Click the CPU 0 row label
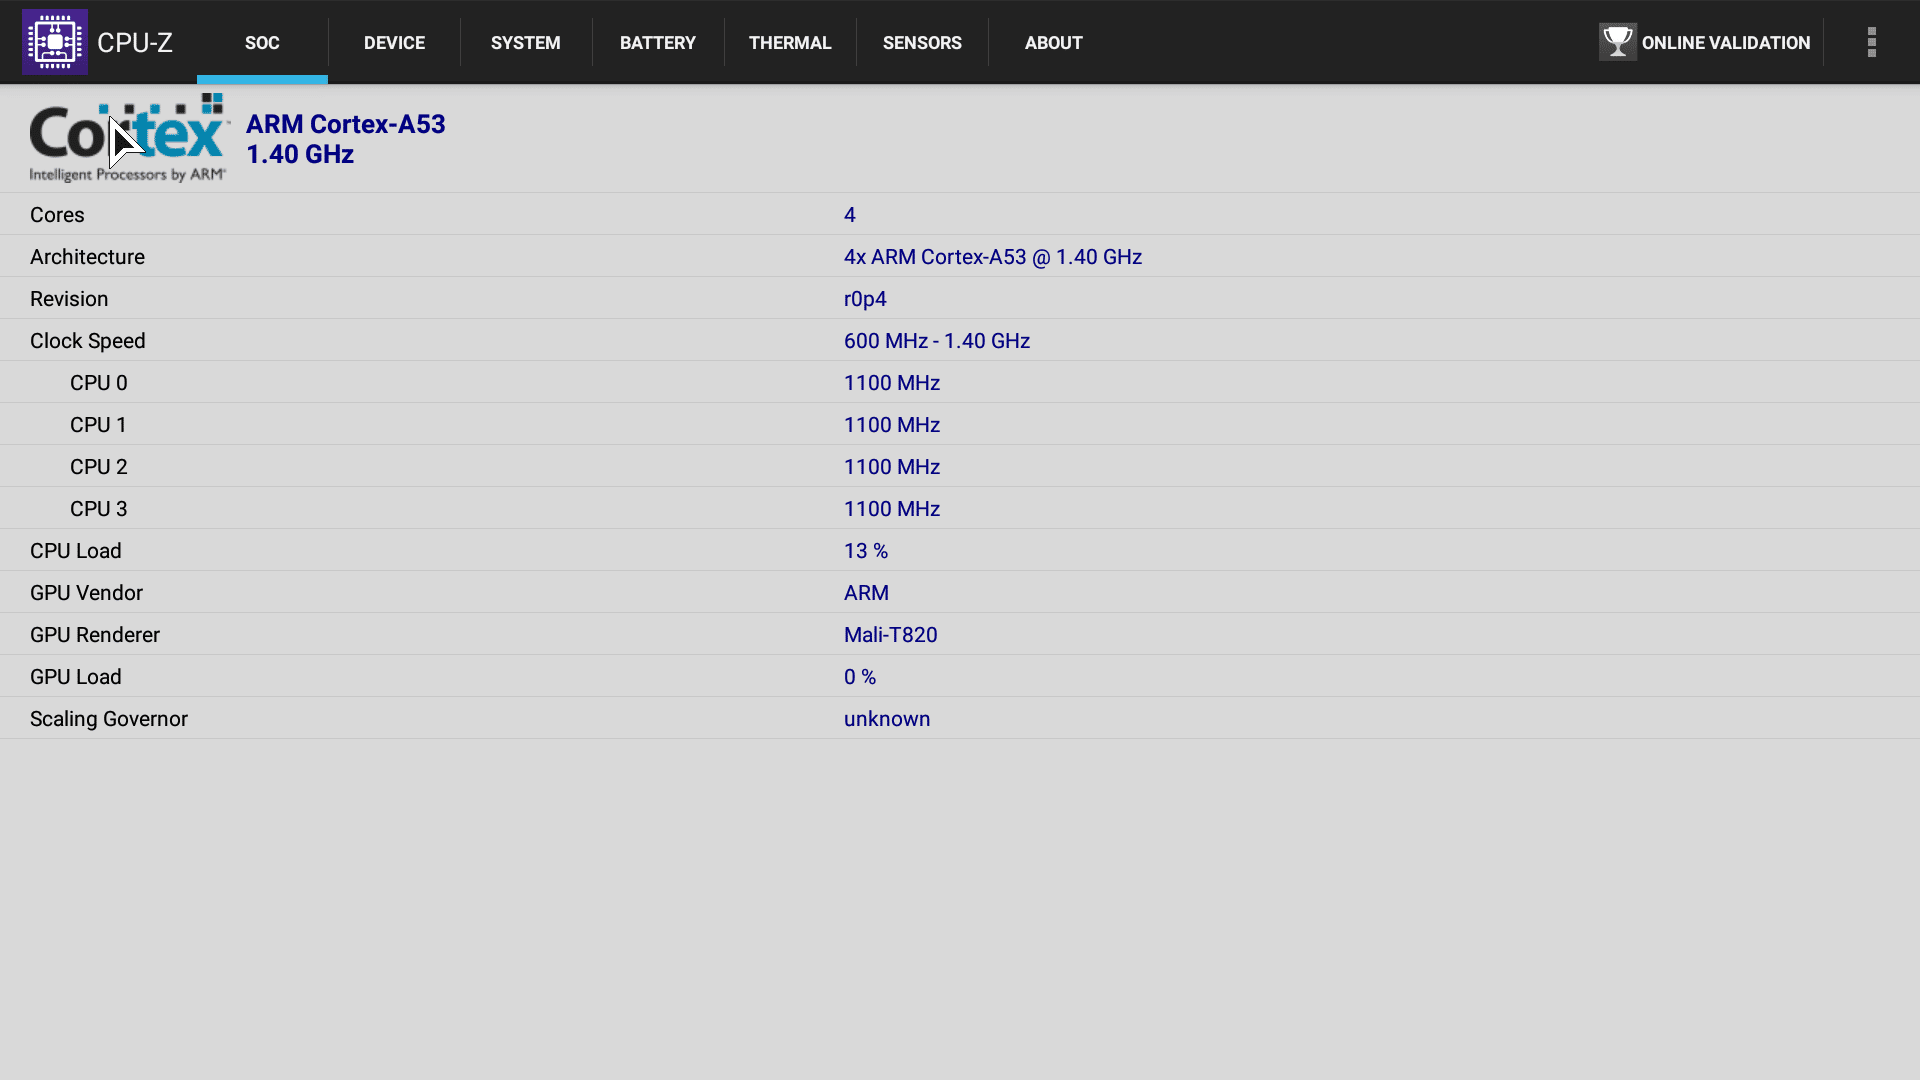This screenshot has width=1920, height=1080. click(x=99, y=383)
